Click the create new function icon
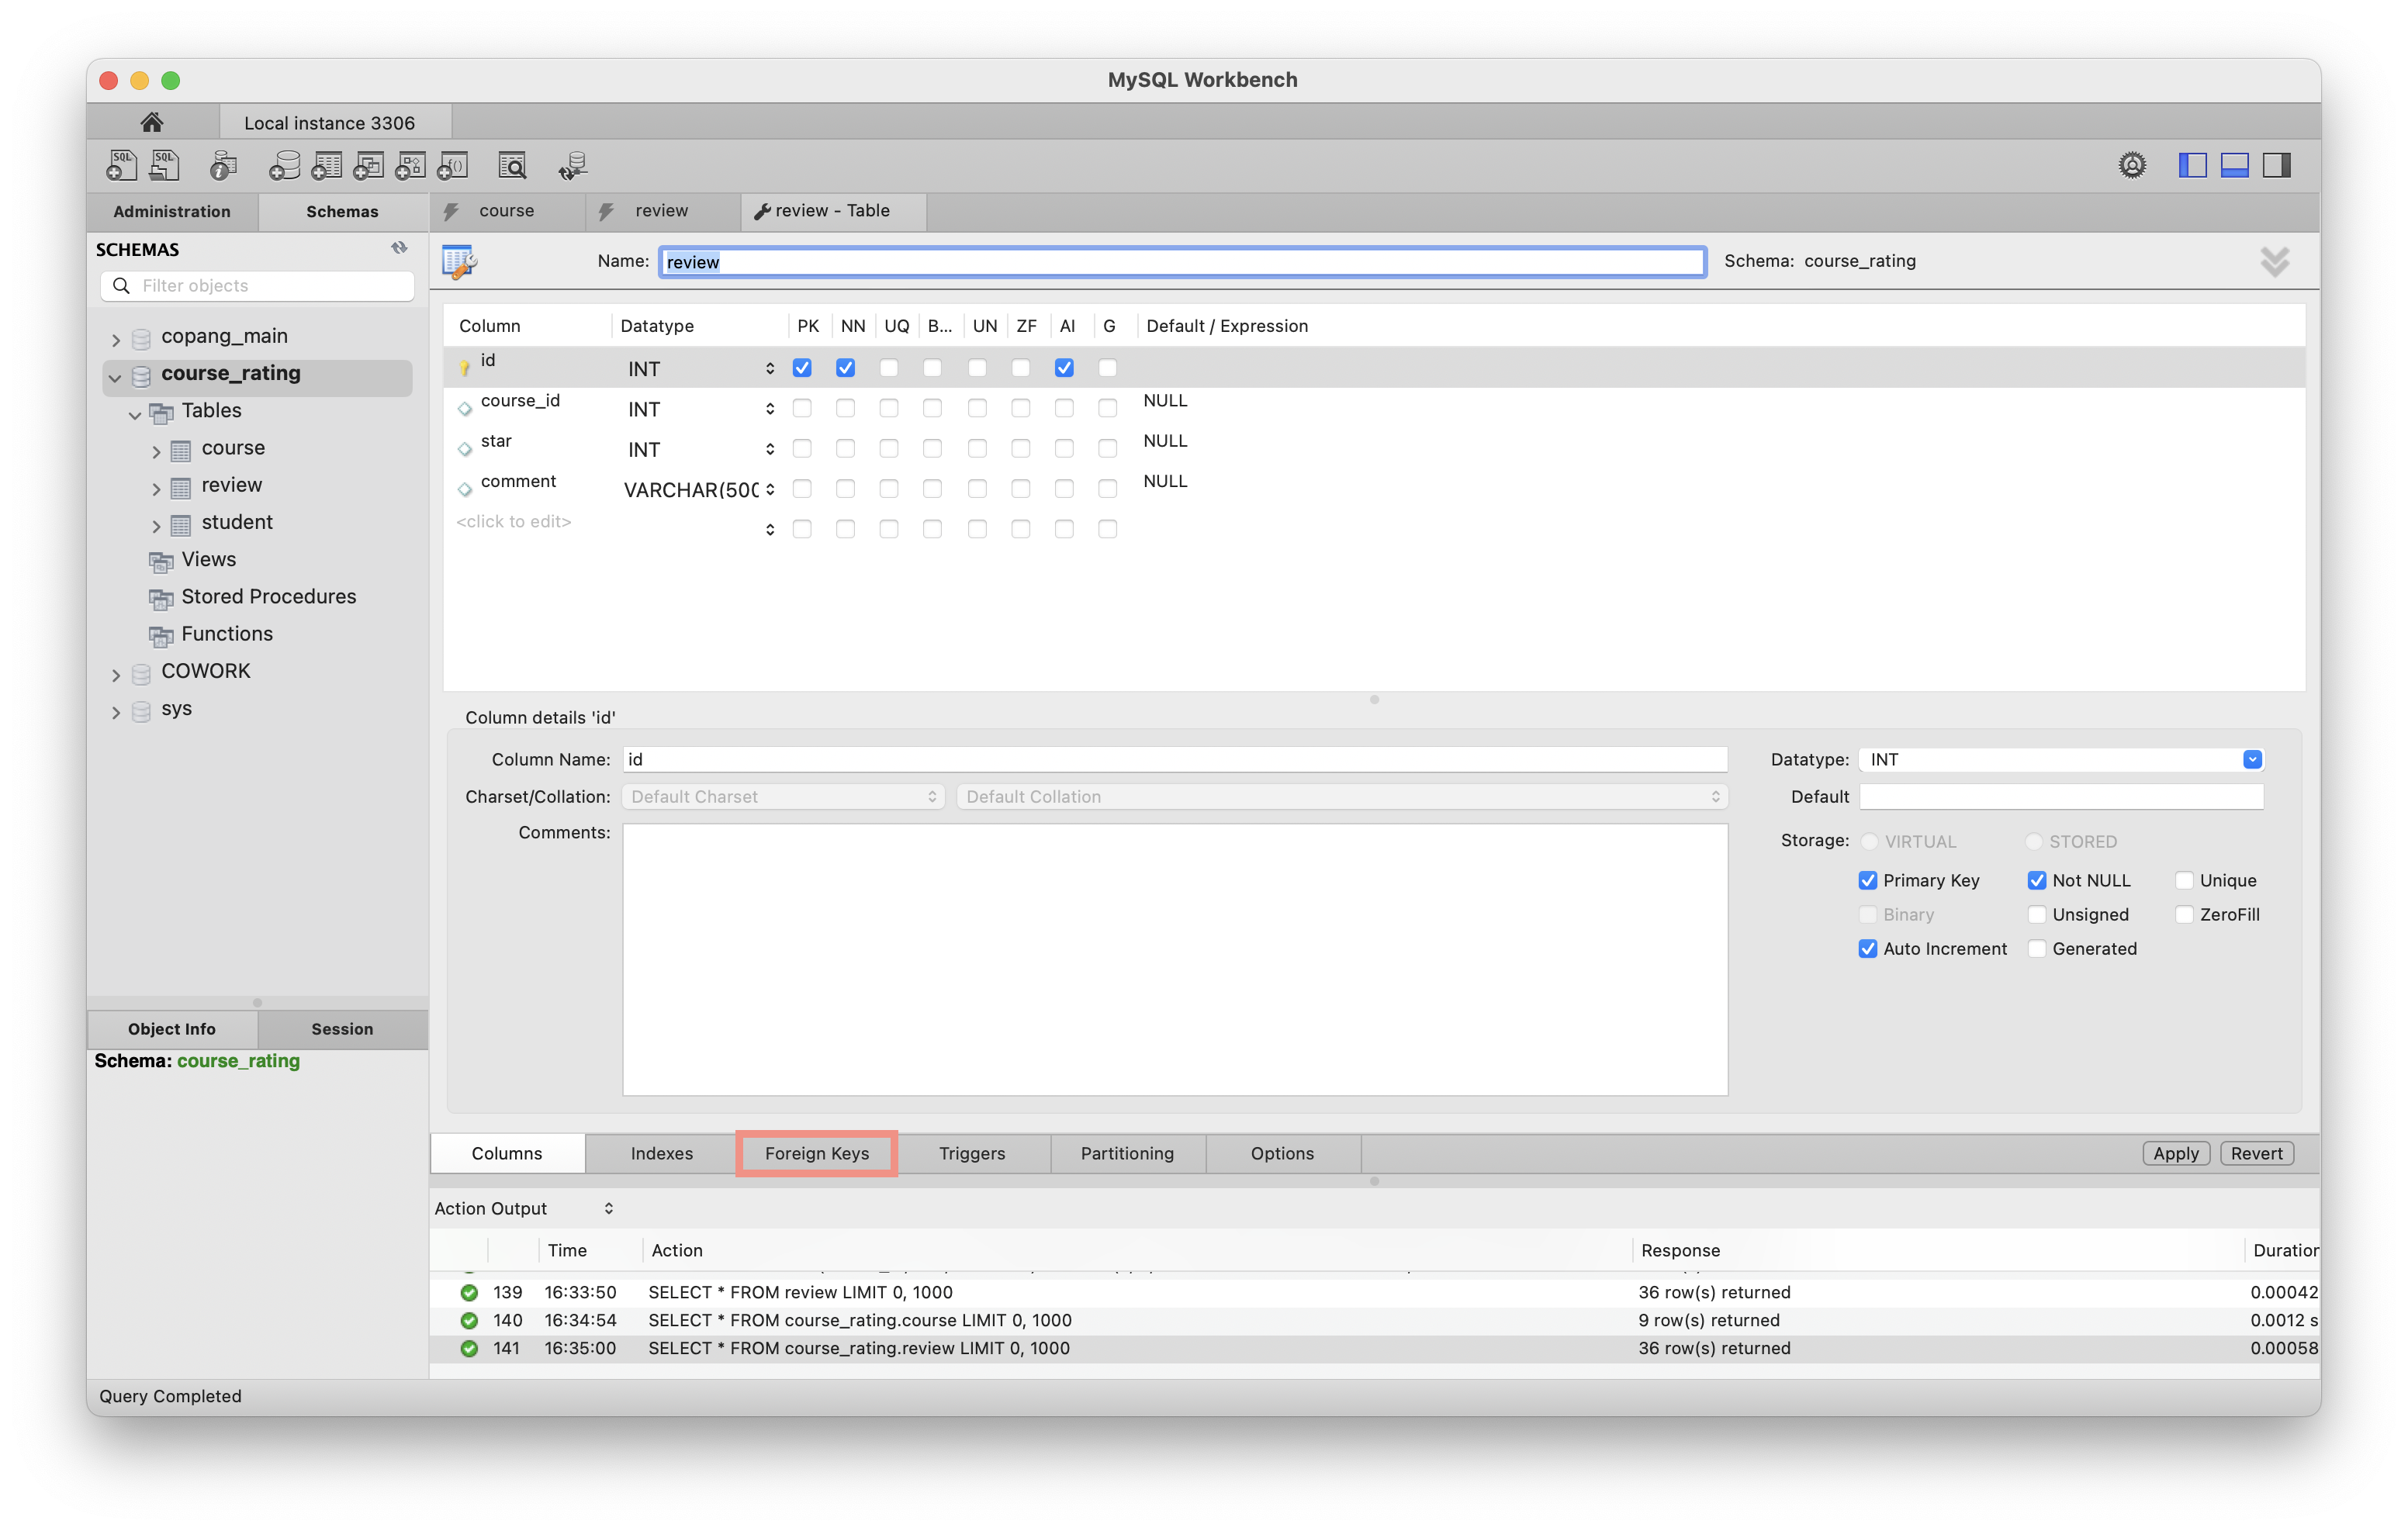 tap(453, 165)
